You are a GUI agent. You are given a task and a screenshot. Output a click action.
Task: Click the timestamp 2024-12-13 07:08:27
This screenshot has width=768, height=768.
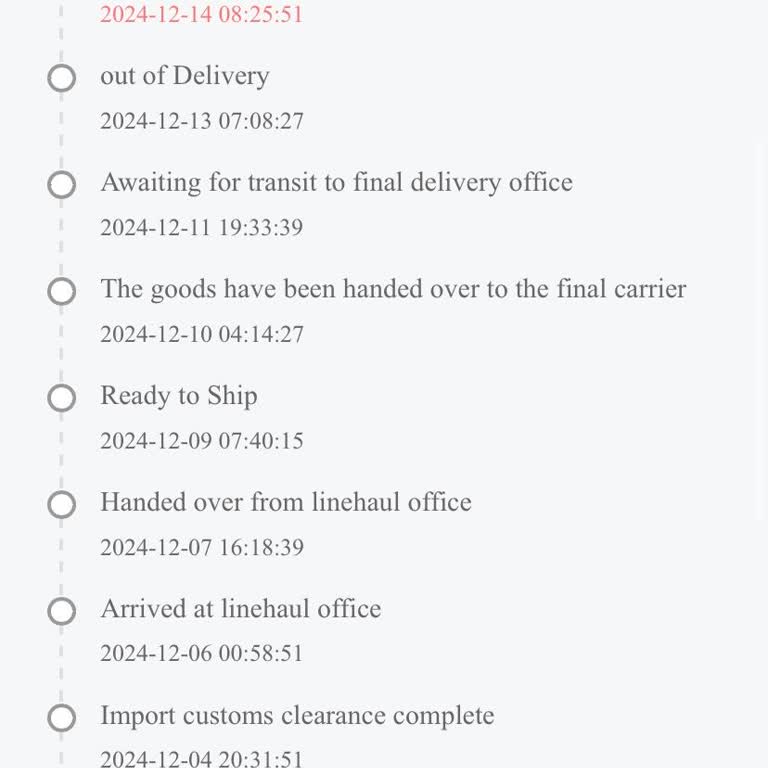coord(201,121)
